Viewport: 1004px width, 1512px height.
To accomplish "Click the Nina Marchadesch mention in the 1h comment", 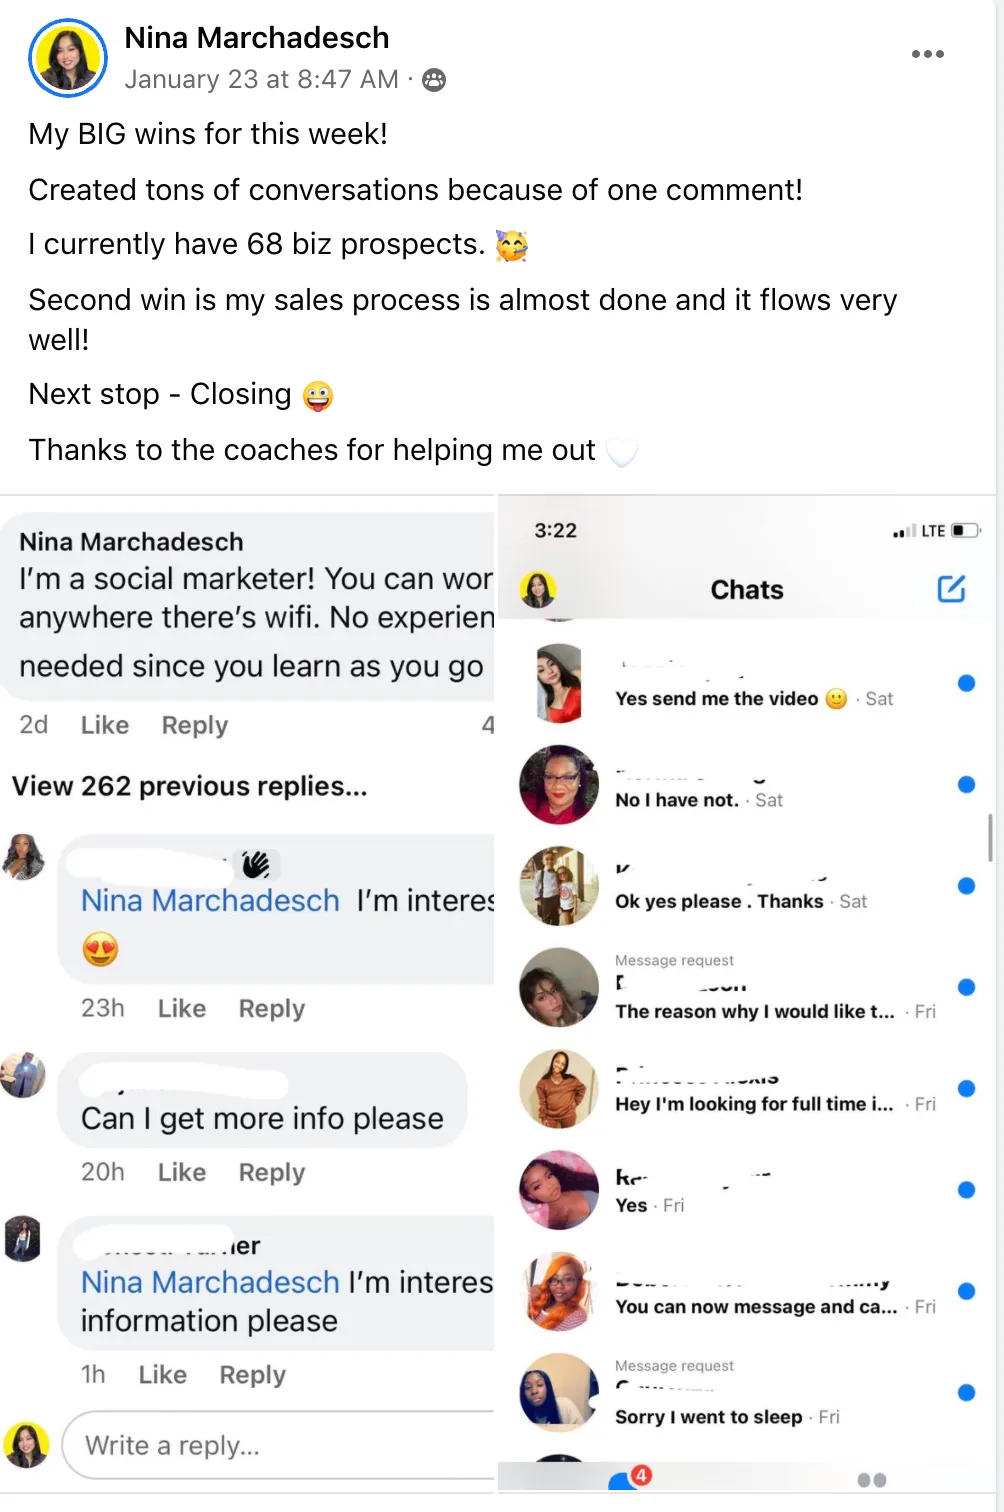I will (x=211, y=1282).
